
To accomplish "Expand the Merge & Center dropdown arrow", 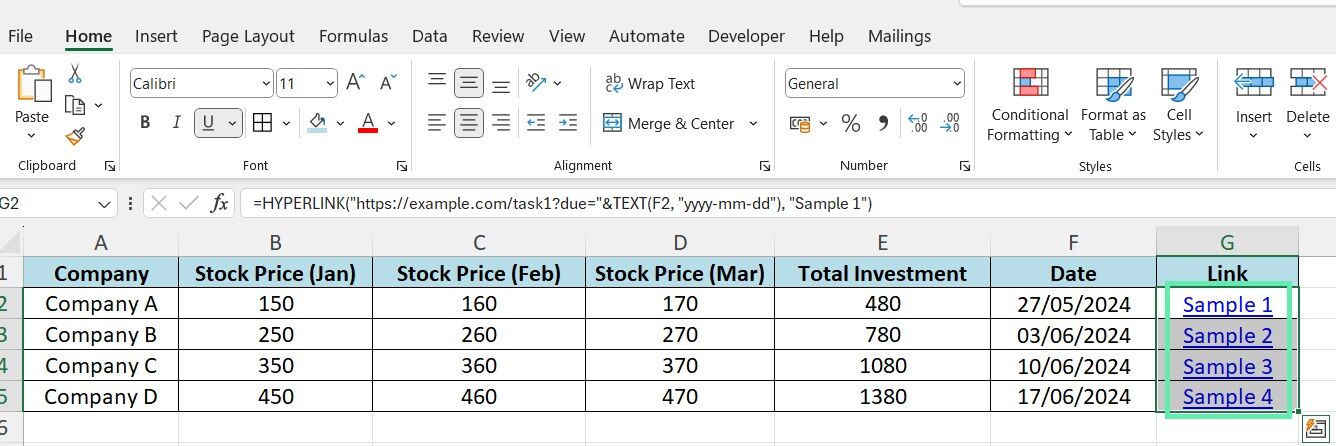I will (753, 124).
